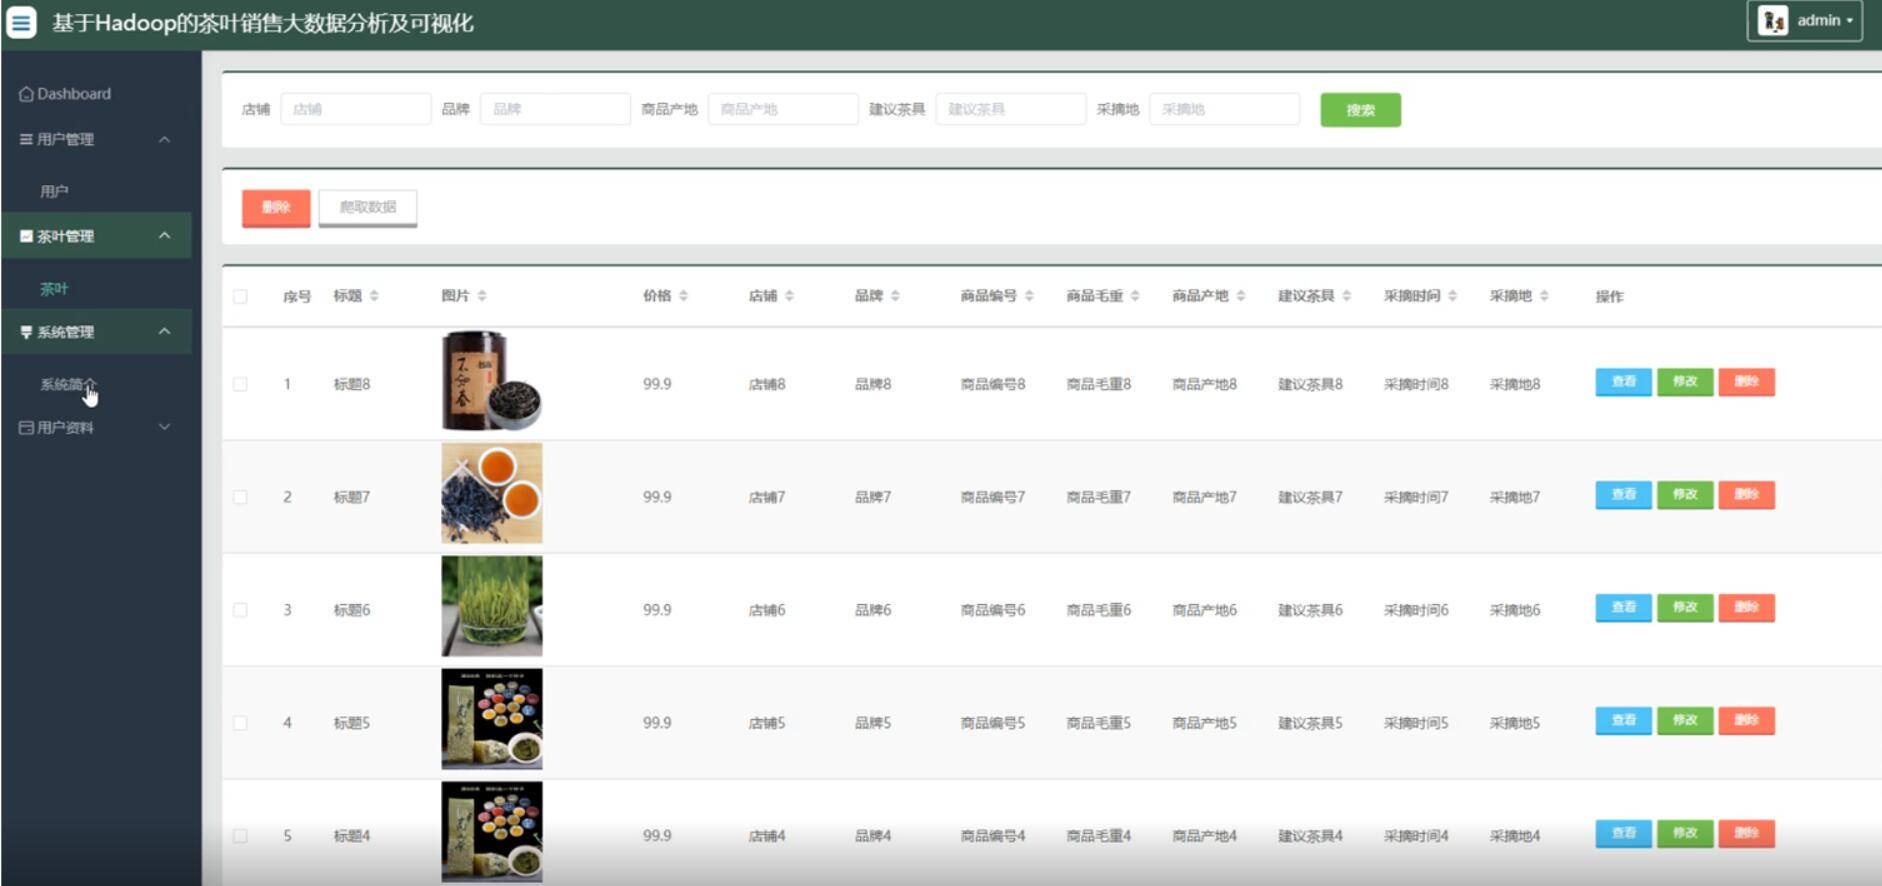Open the 茶叶 submenu item
1882x886 pixels.
point(54,288)
